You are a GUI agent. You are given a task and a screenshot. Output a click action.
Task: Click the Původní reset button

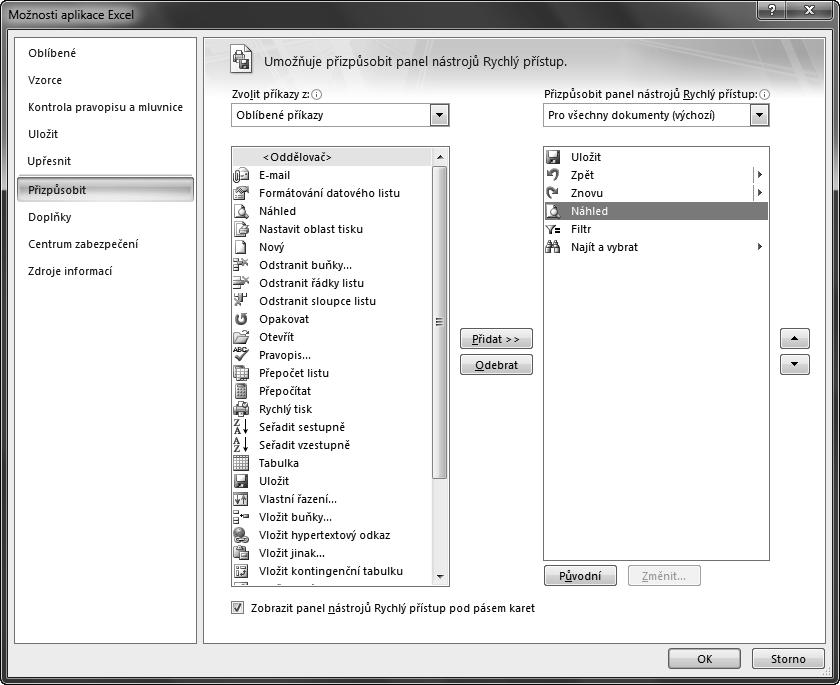point(580,576)
